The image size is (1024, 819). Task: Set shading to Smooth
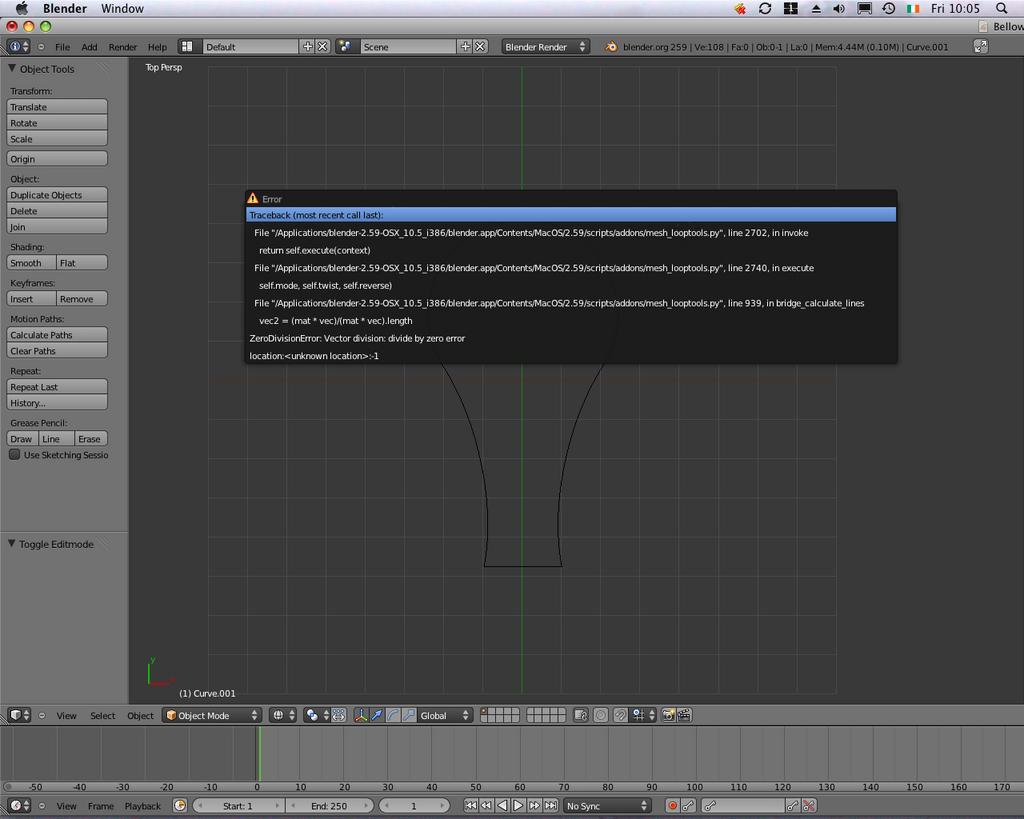[31, 263]
